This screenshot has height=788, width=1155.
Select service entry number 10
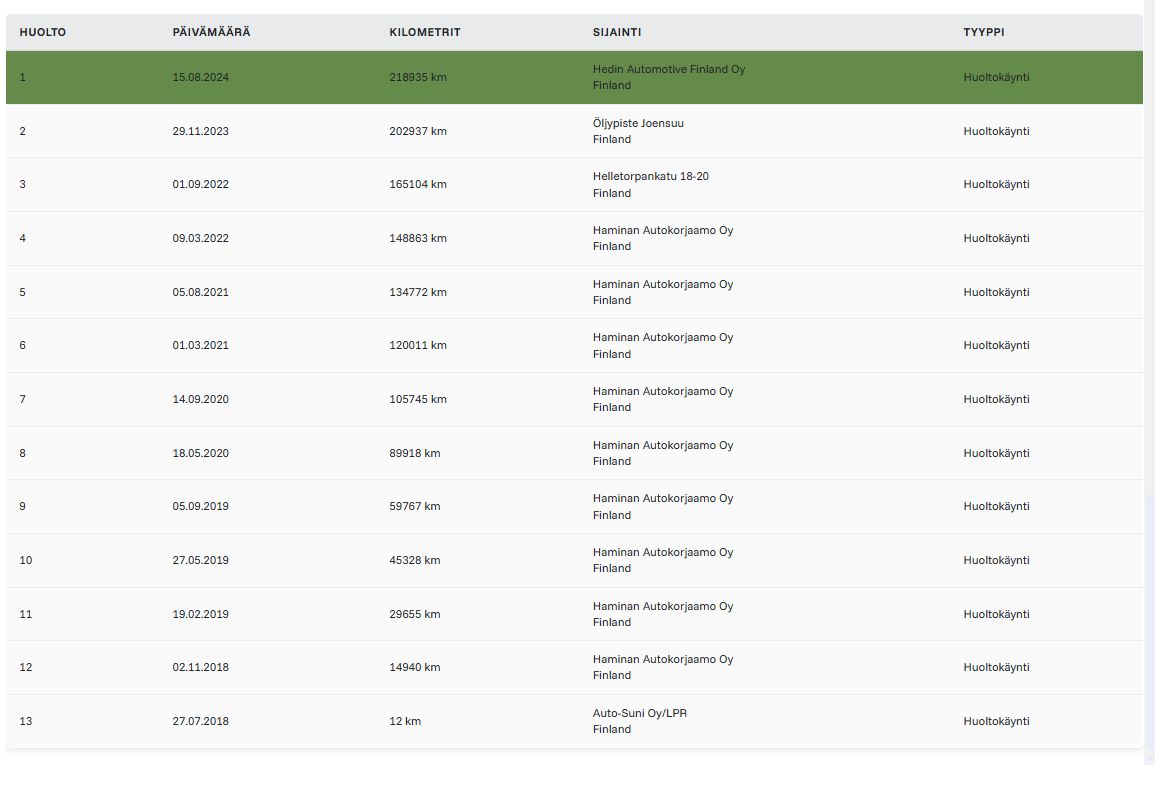pos(575,560)
